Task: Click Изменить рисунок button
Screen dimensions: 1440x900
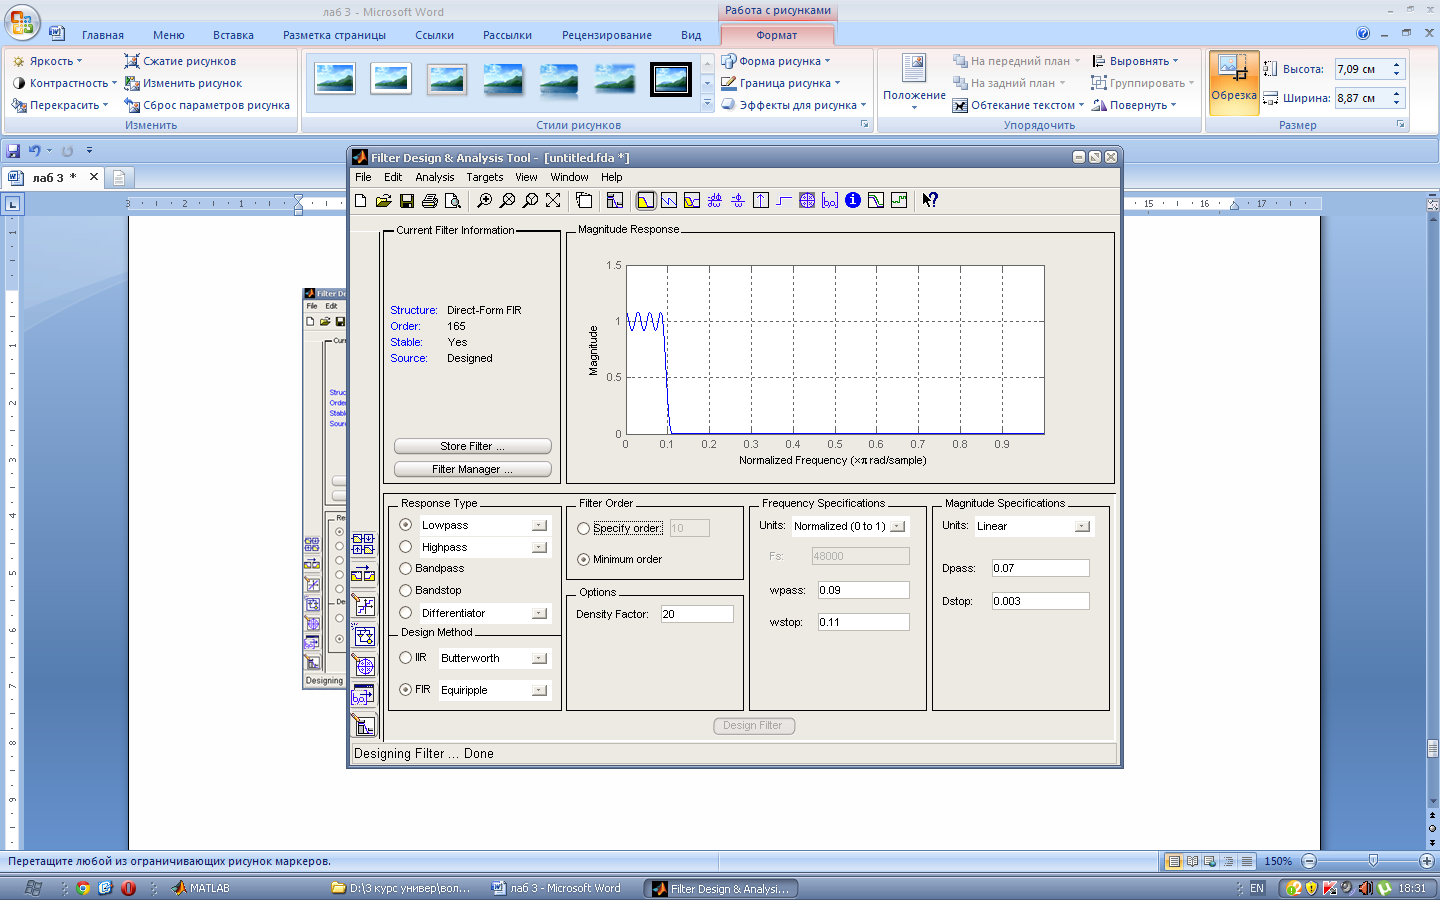Action: [183, 83]
